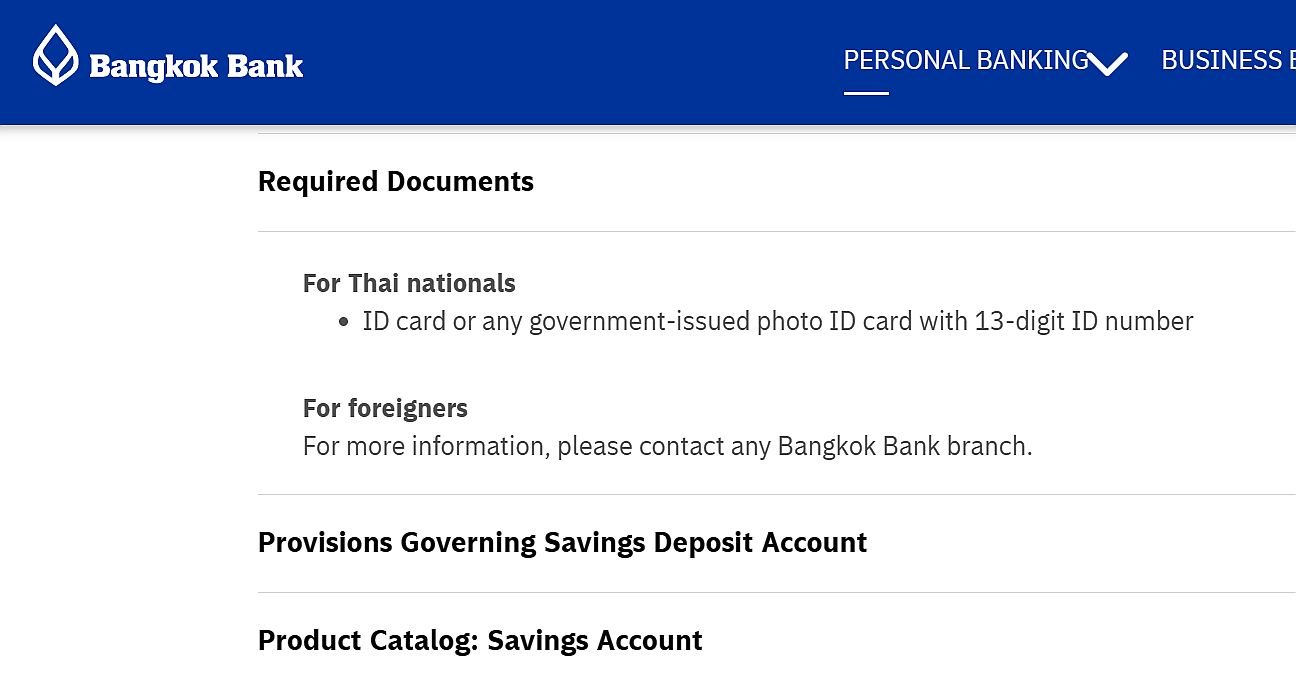Open the BUSINESS banking menu item

point(1228,61)
